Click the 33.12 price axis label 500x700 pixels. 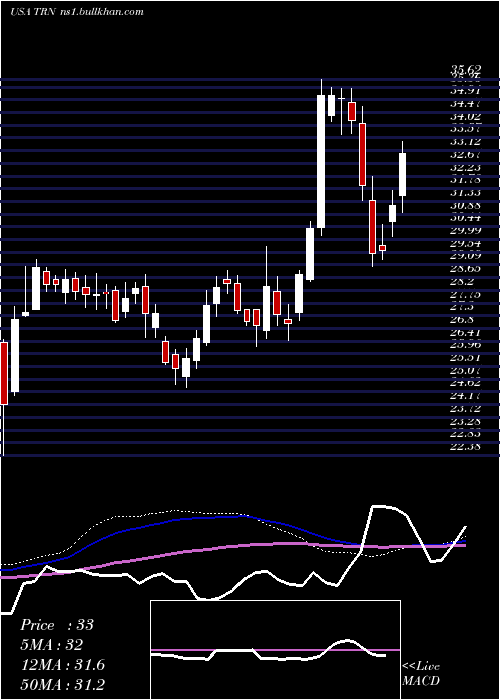(x=466, y=142)
